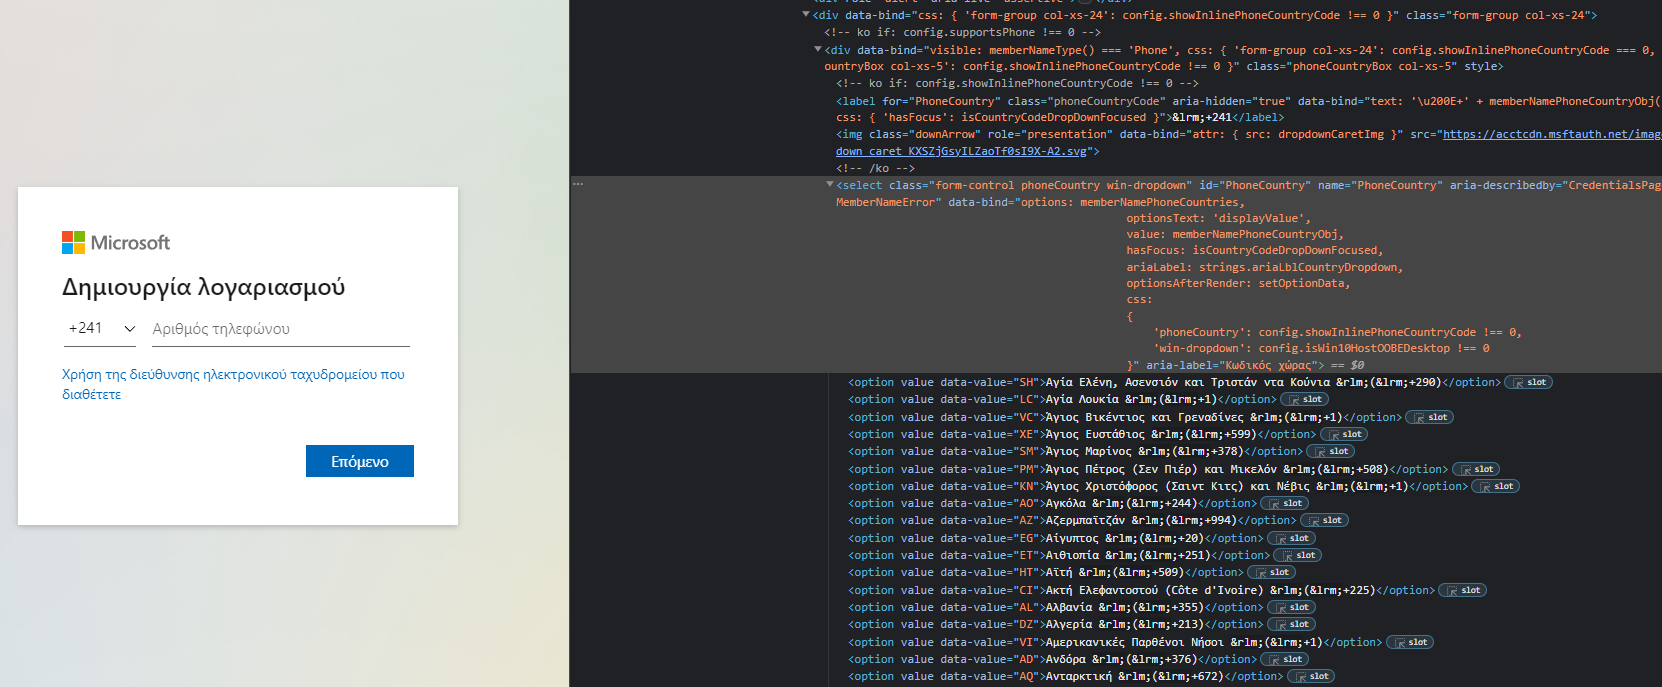1662x687 pixels.
Task: Open the link to use existing email address
Action: click(x=233, y=384)
